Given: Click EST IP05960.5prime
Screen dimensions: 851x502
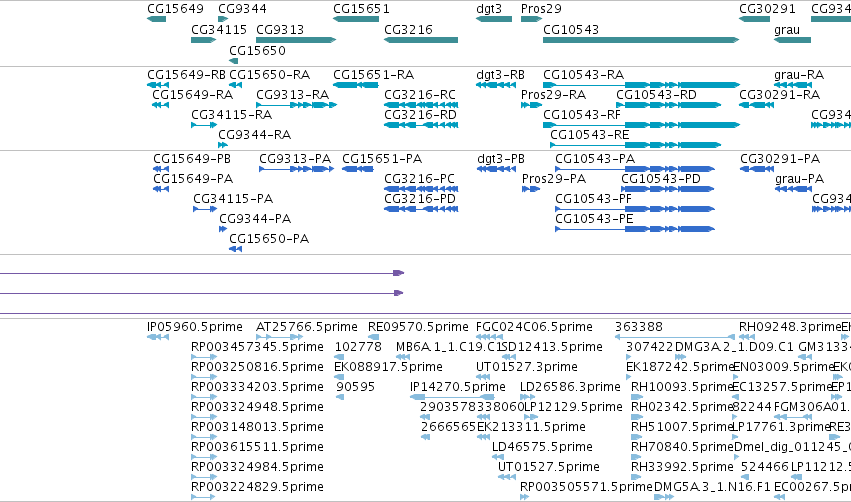Looking at the screenshot, I should [x=195, y=327].
